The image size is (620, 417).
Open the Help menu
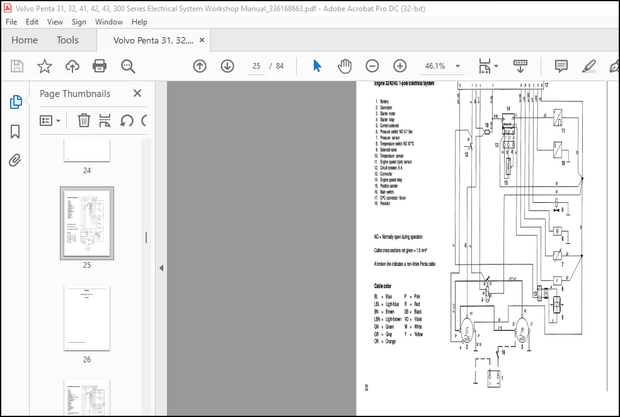point(139,22)
